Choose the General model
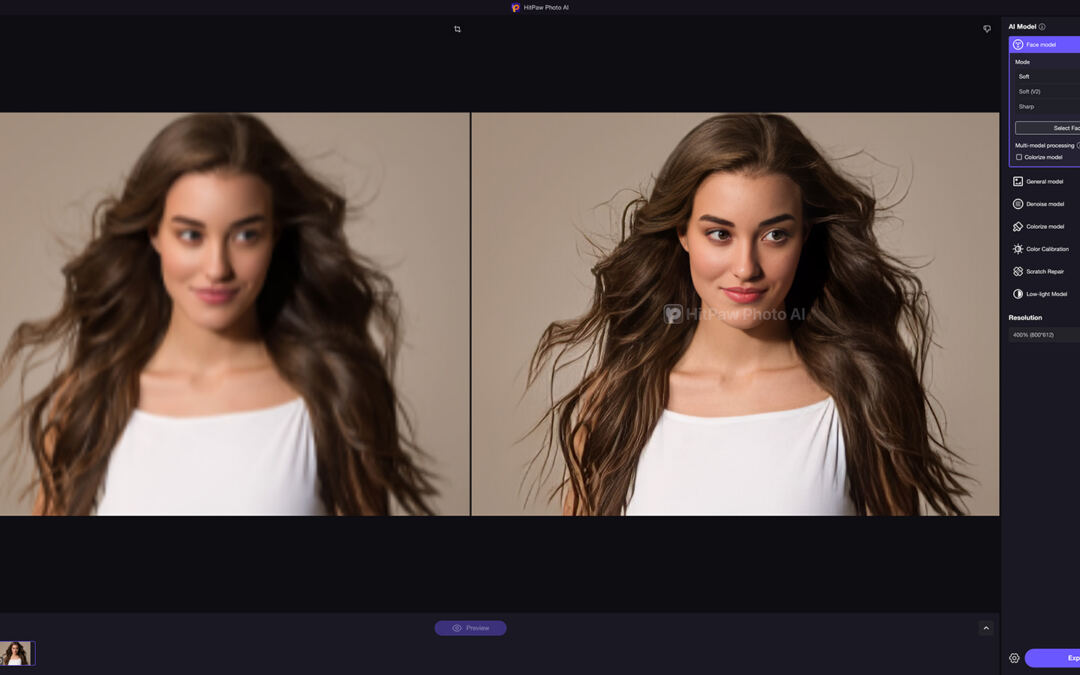Image resolution: width=1080 pixels, height=675 pixels. (x=1044, y=182)
